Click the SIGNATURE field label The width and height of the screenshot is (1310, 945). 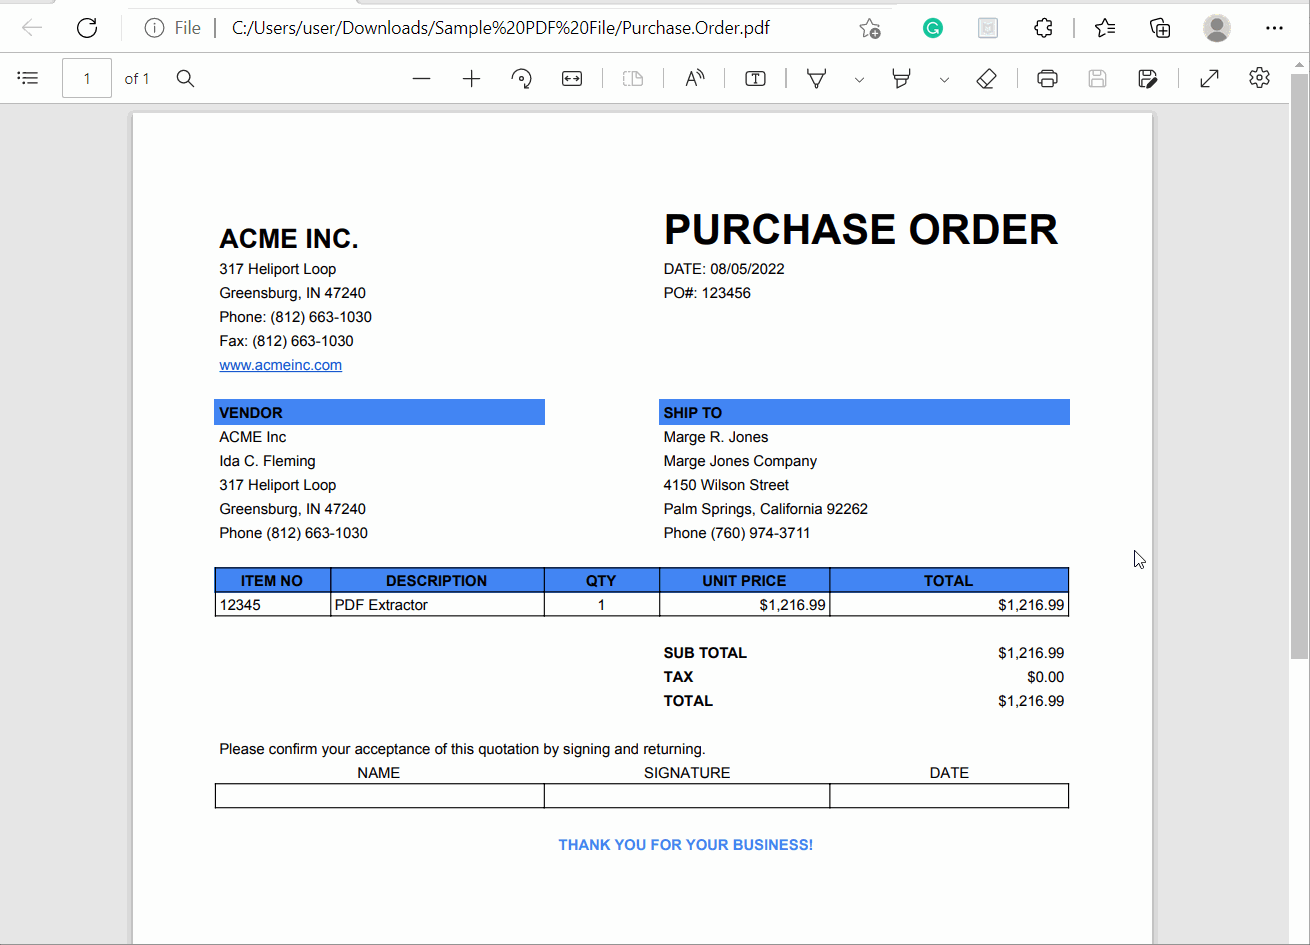(x=687, y=773)
